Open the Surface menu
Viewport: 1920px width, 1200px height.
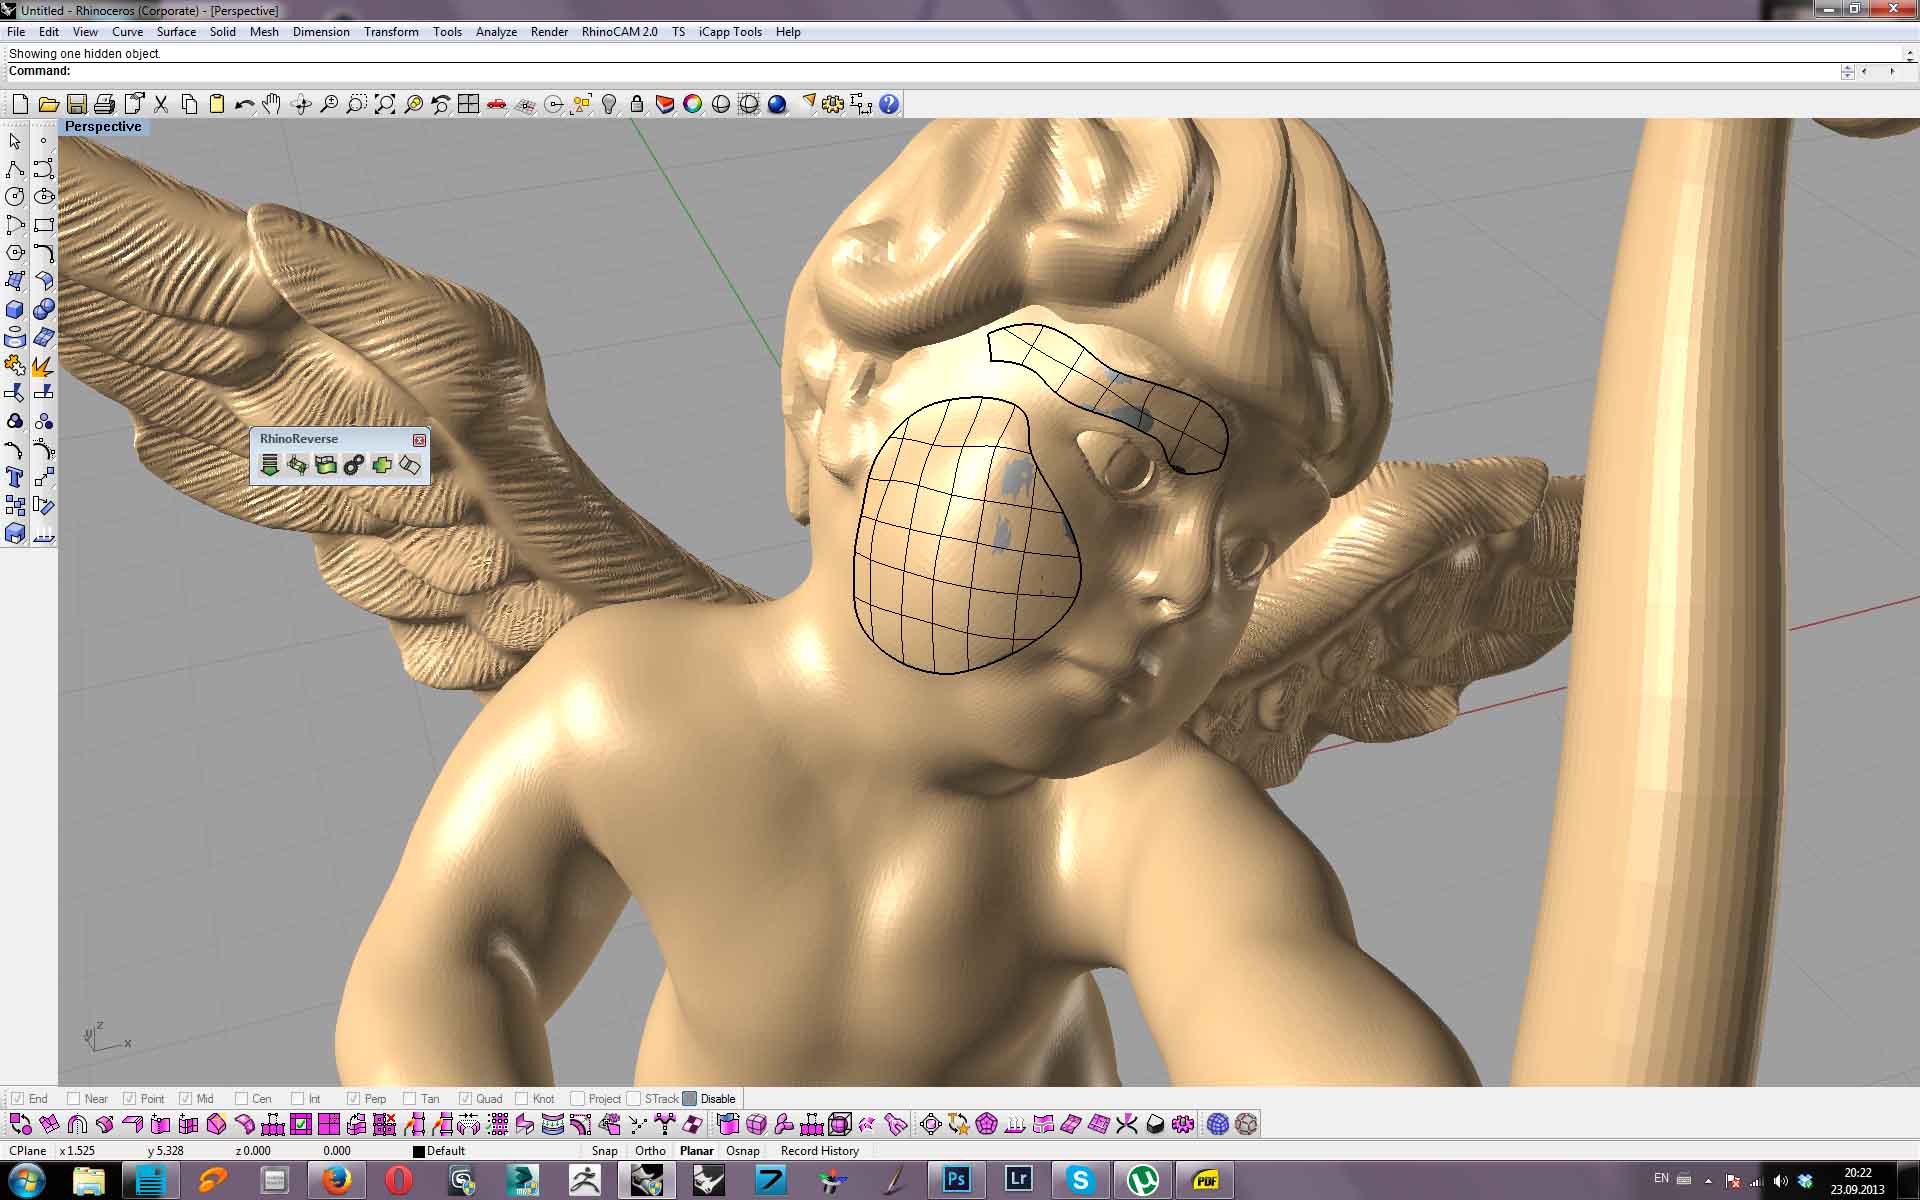pos(176,32)
